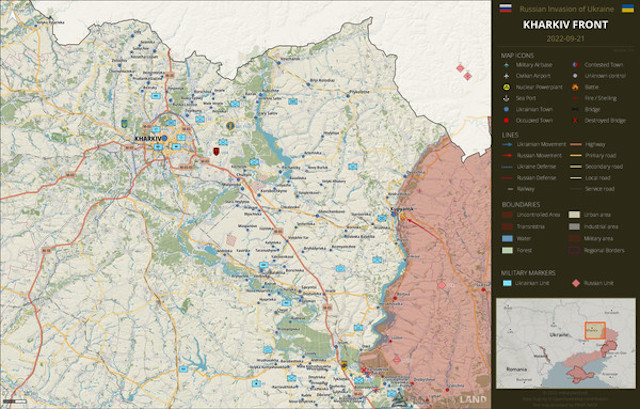
Task: Click the Contested Town legend icon
Action: tap(574, 64)
